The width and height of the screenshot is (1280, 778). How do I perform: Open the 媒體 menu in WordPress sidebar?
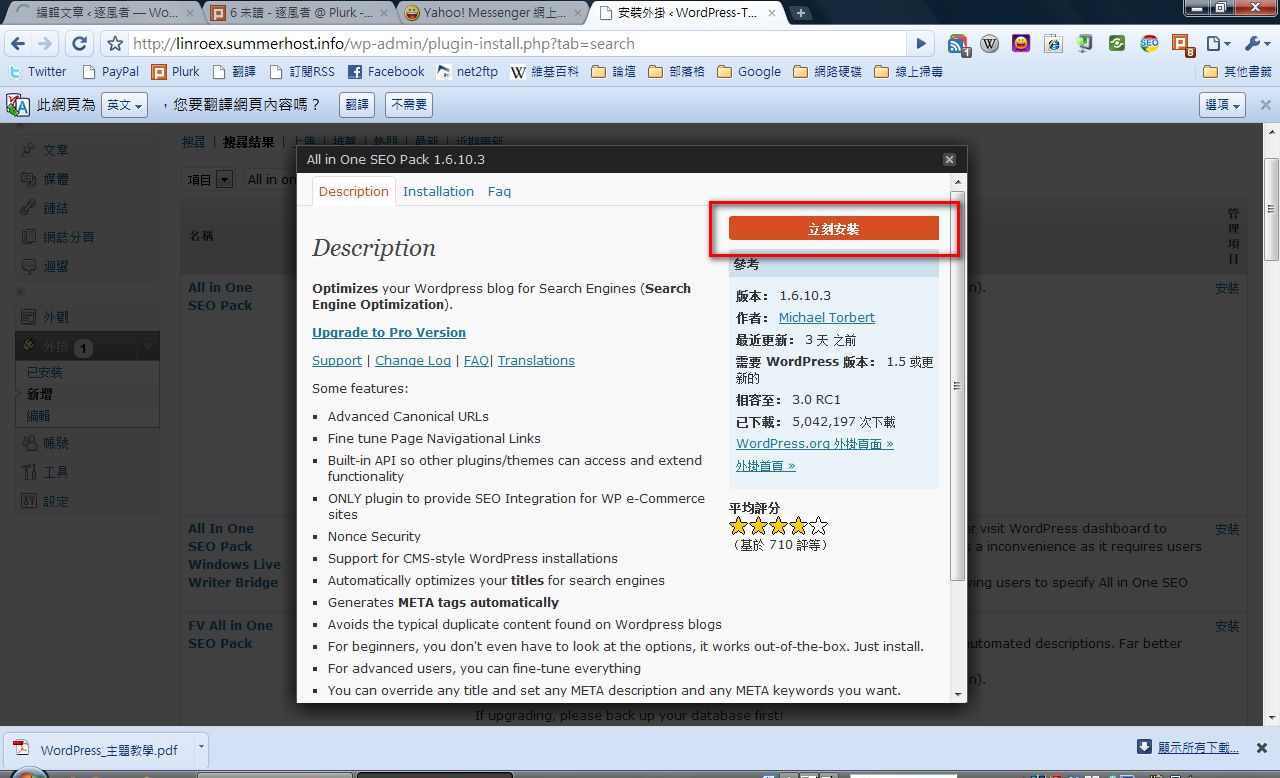point(56,178)
